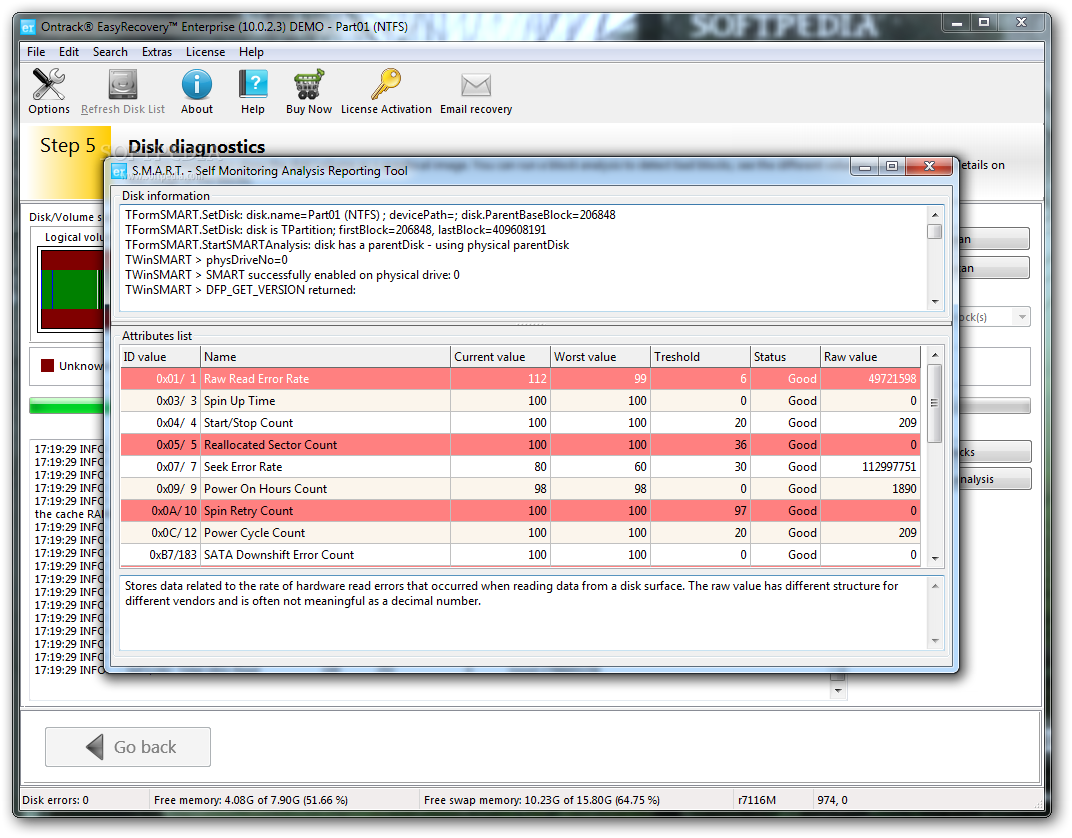Viewport: 1072px width, 838px height.
Task: Click the green progress bar in main window
Action: click(68, 406)
